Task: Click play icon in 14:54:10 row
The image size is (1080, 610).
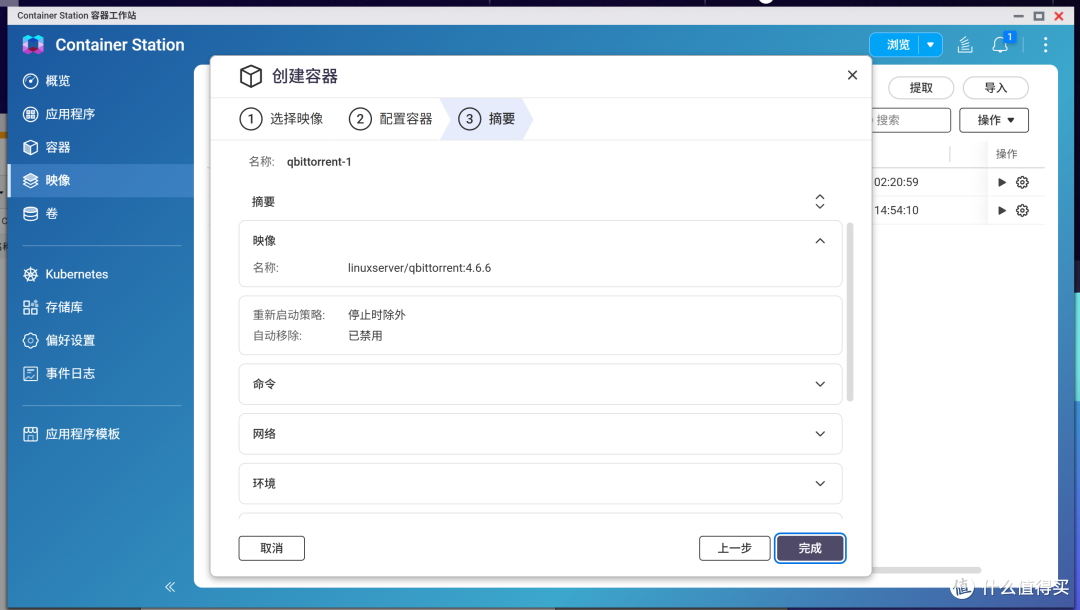Action: [1002, 210]
